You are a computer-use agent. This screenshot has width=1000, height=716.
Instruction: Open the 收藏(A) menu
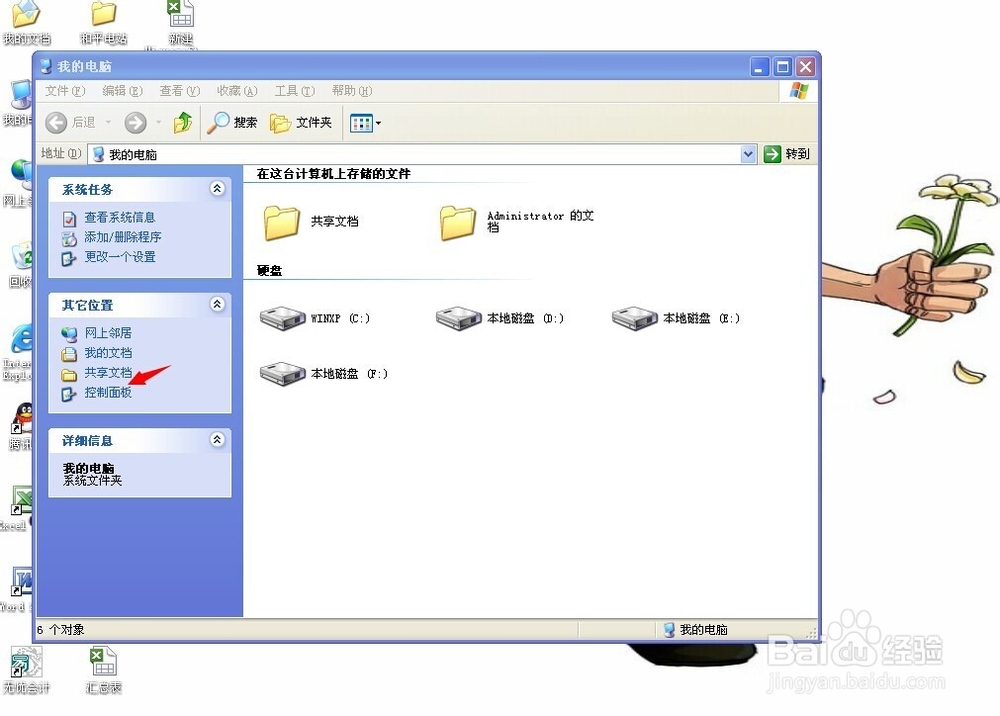click(237, 91)
